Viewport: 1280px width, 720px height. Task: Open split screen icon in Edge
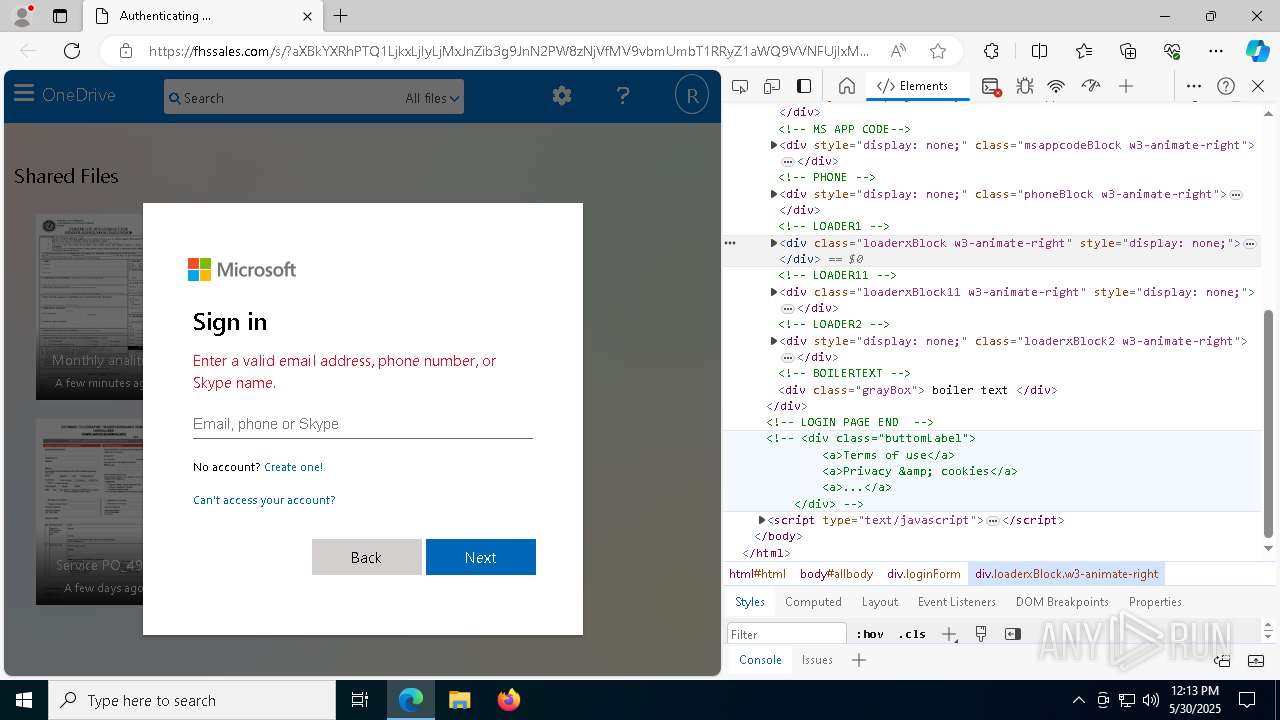(x=1039, y=51)
